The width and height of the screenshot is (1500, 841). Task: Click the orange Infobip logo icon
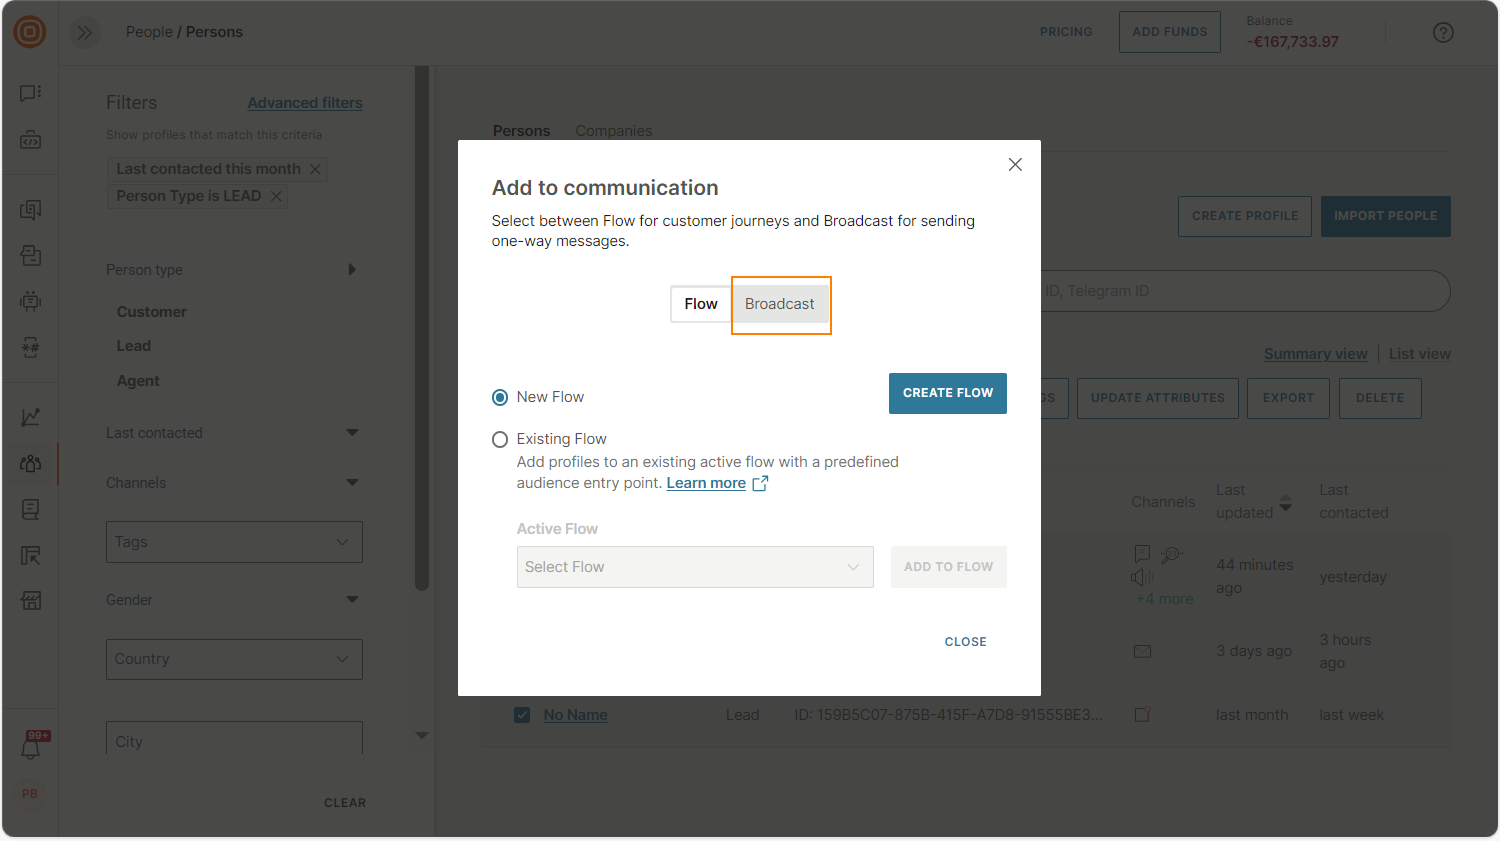(x=30, y=32)
